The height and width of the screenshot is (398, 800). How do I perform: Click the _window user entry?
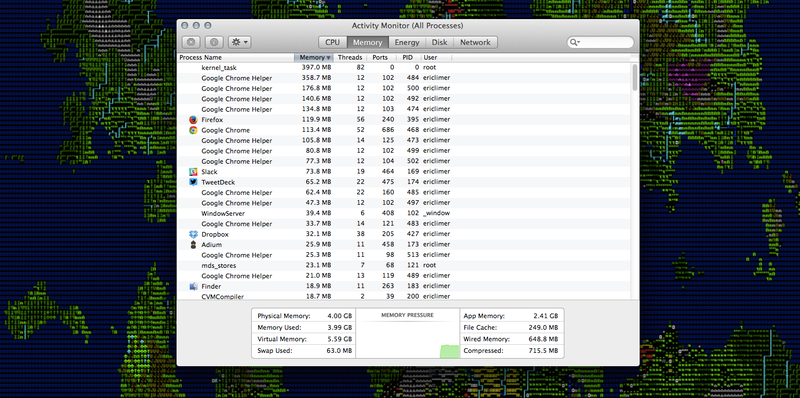click(x=436, y=213)
